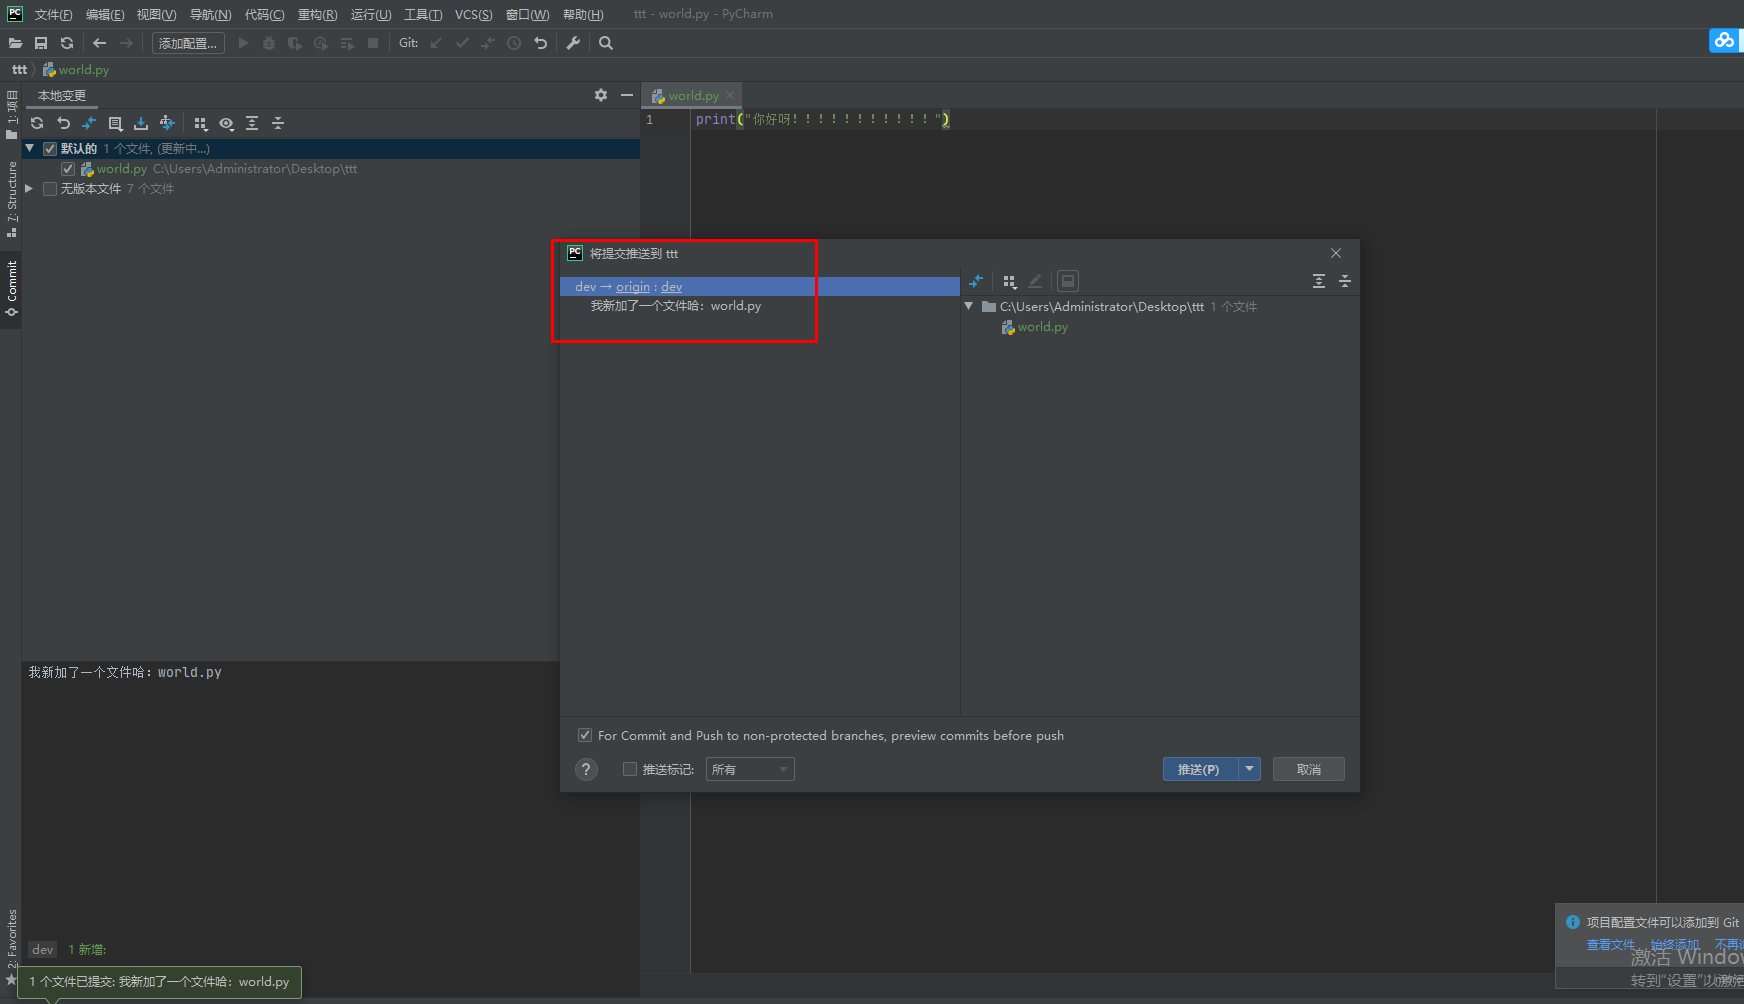Save all with the floppy disk icon
1744x1004 pixels.
(x=41, y=43)
